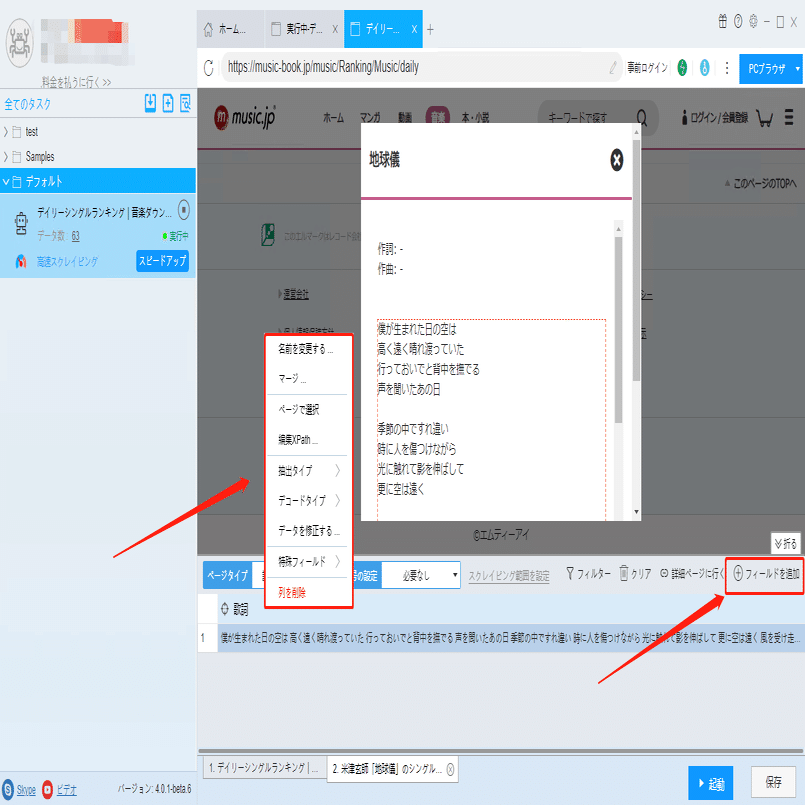
Task: Reload the page with the refresh icon
Action: (x=208, y=68)
